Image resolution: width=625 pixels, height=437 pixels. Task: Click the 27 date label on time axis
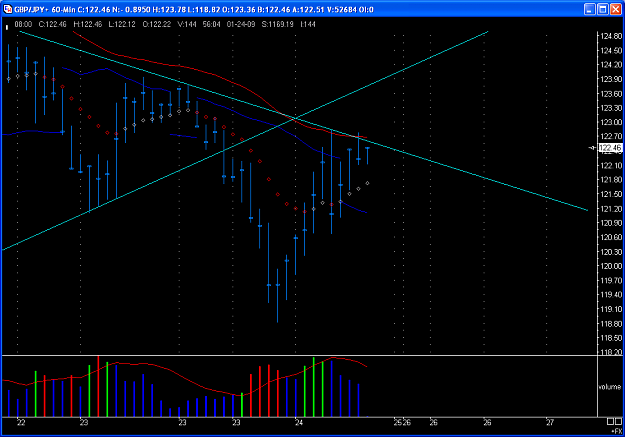[x=550, y=423]
